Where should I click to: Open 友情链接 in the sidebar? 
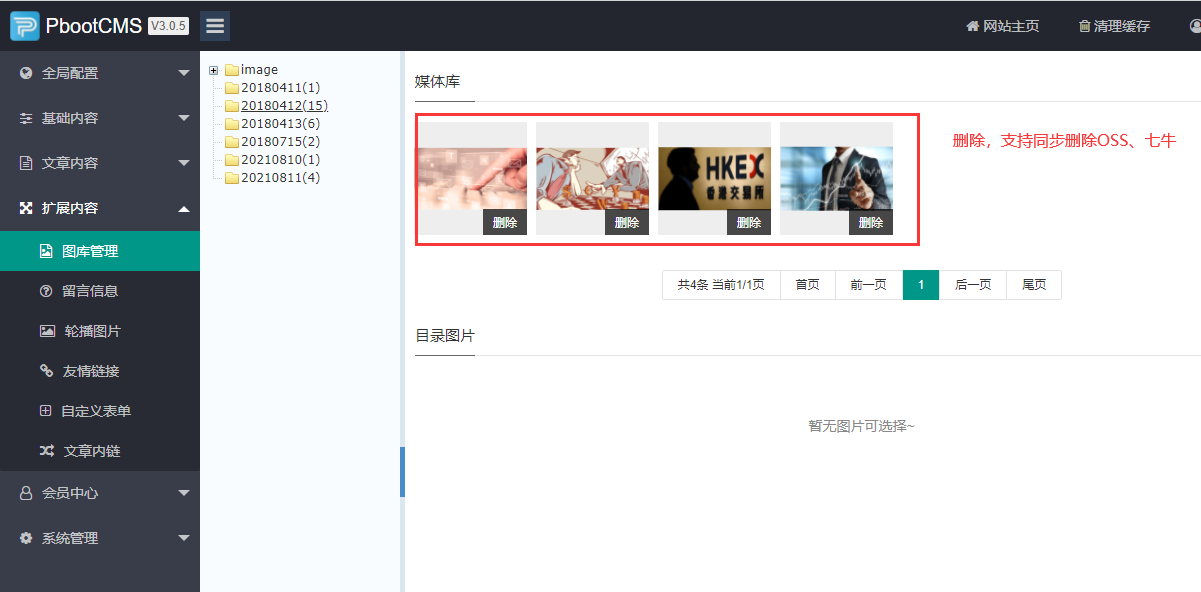90,371
